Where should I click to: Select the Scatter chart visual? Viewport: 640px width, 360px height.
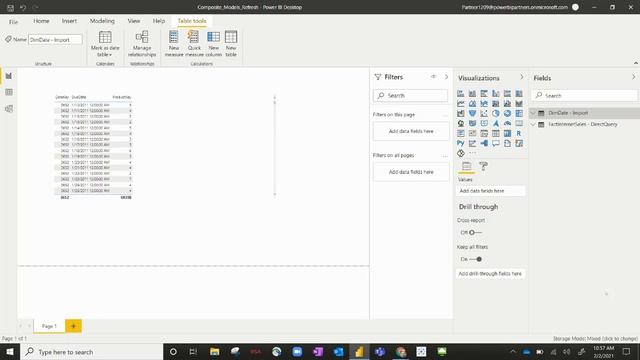point(484,113)
